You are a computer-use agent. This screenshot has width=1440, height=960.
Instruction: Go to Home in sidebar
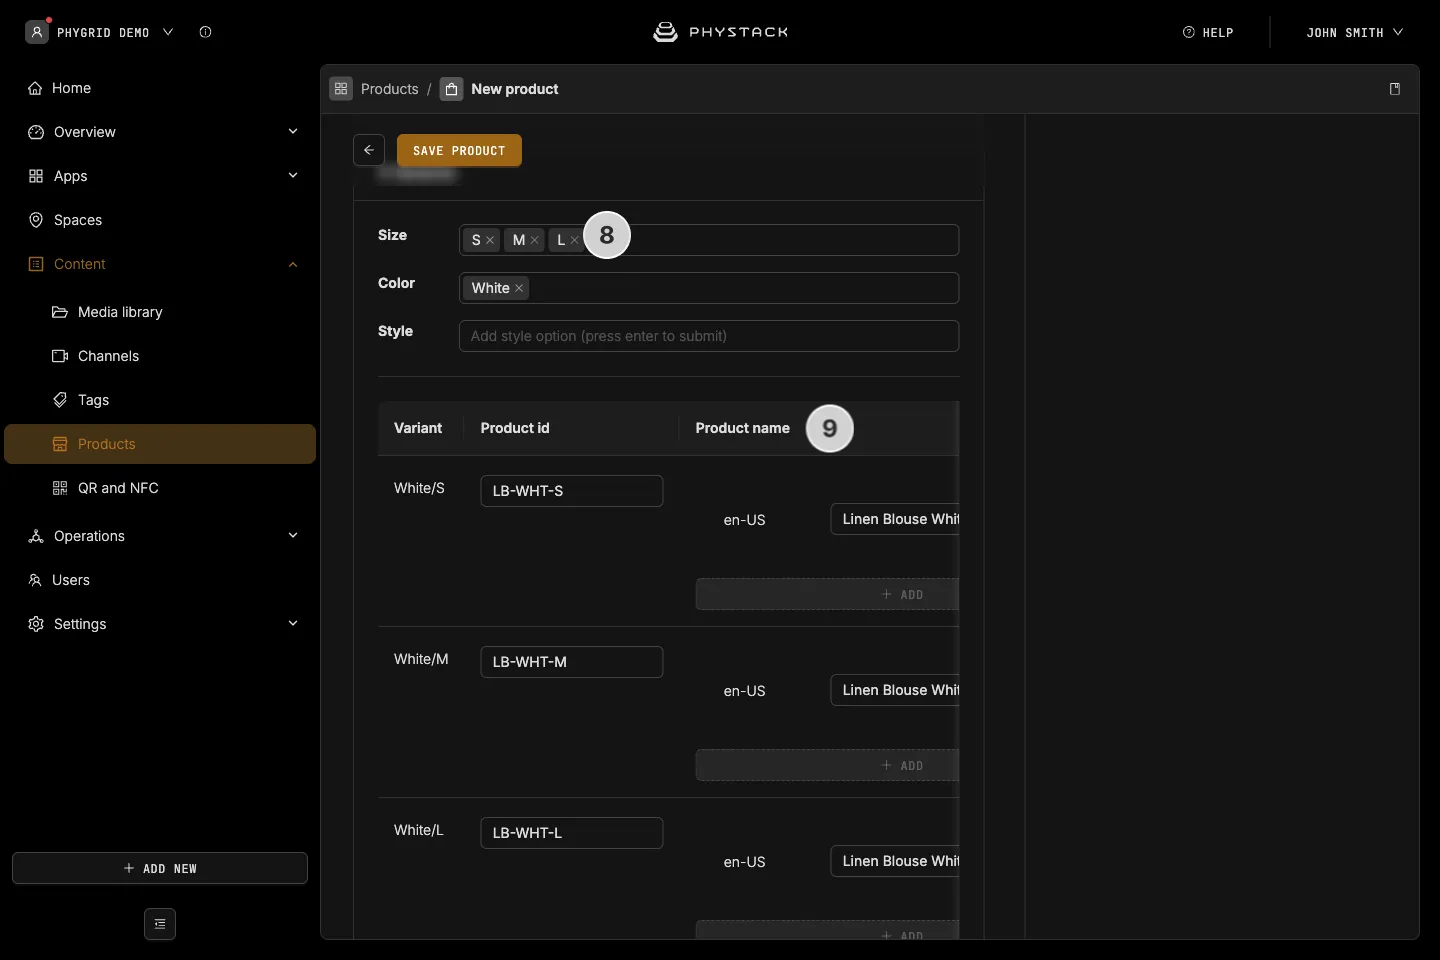point(160,88)
